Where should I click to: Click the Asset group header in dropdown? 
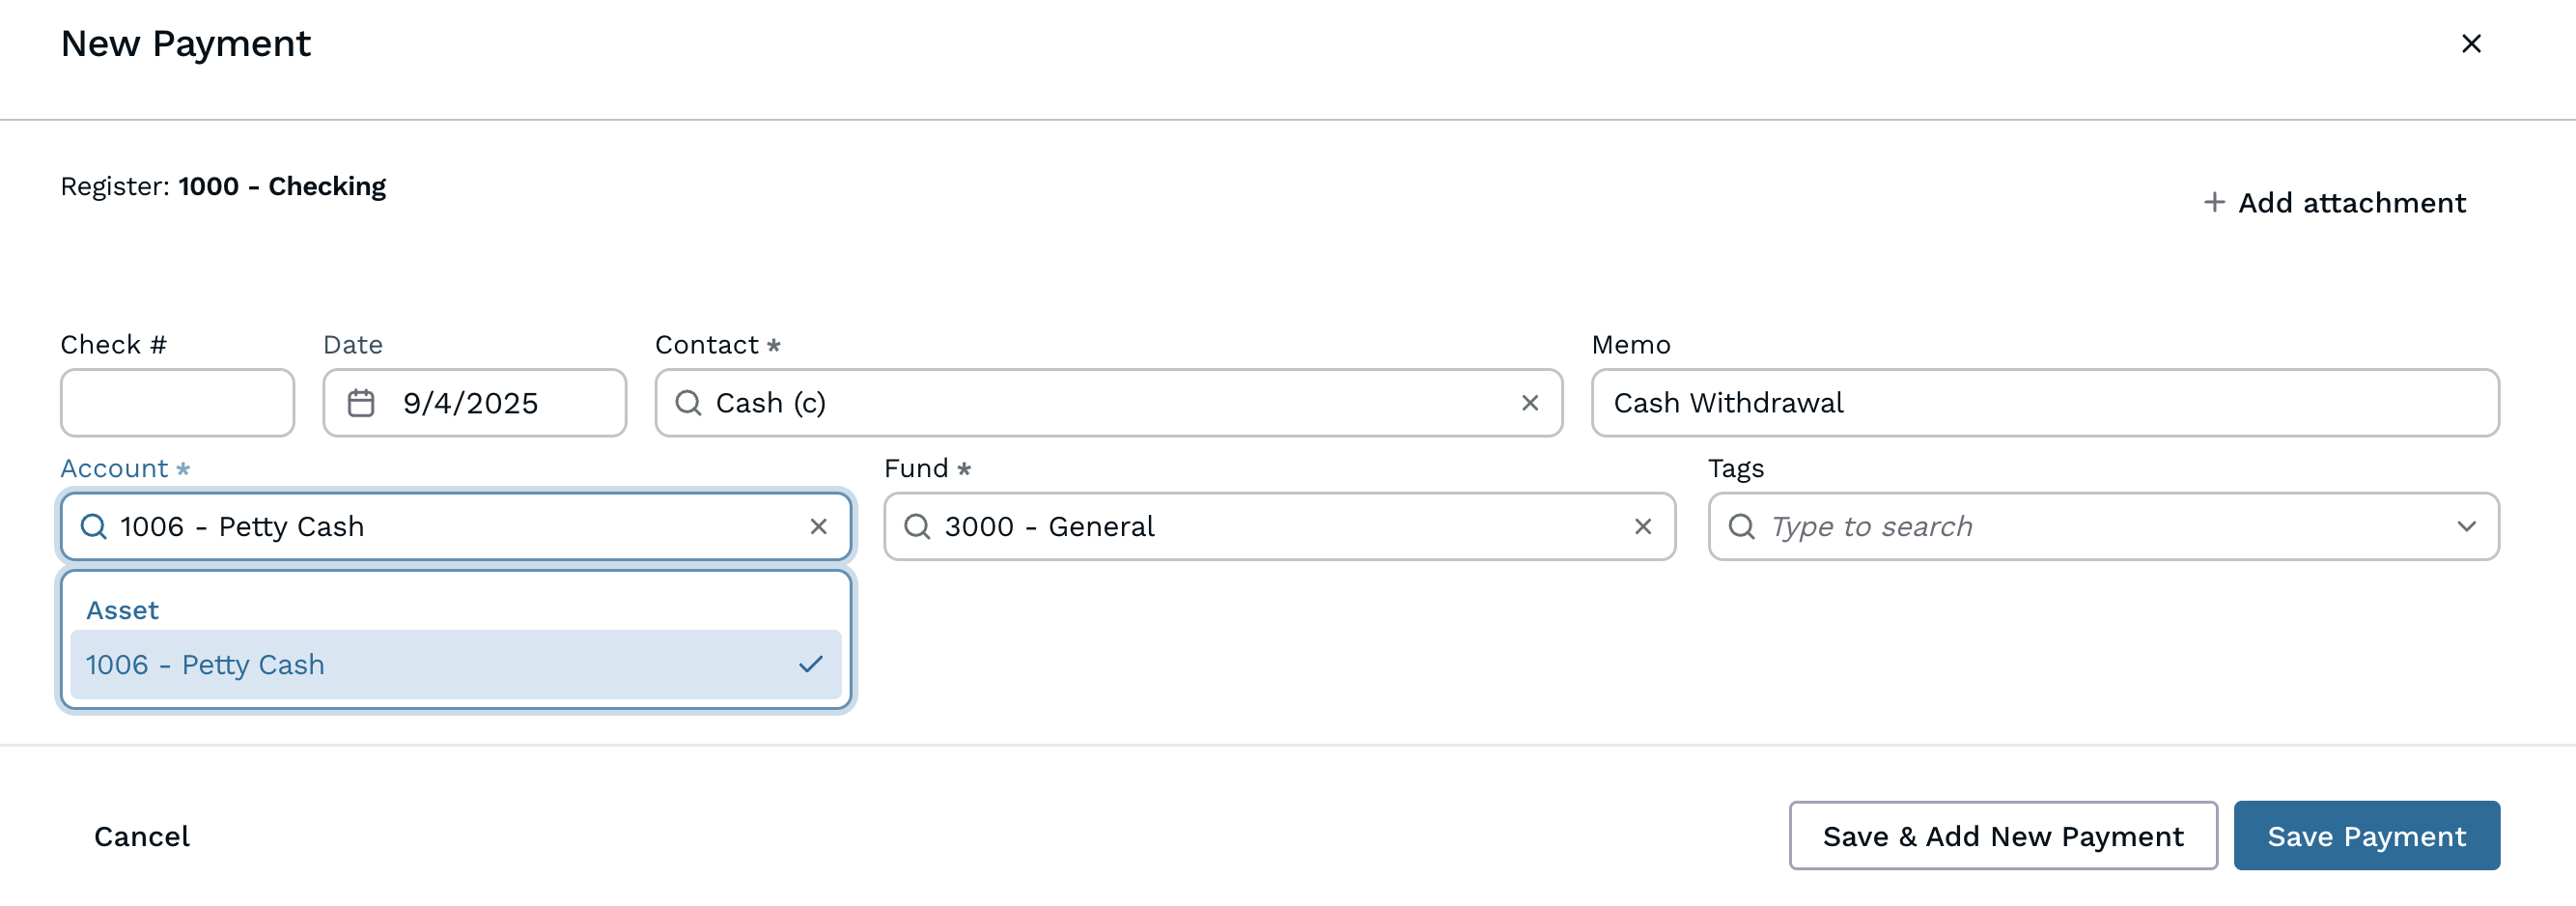122,610
